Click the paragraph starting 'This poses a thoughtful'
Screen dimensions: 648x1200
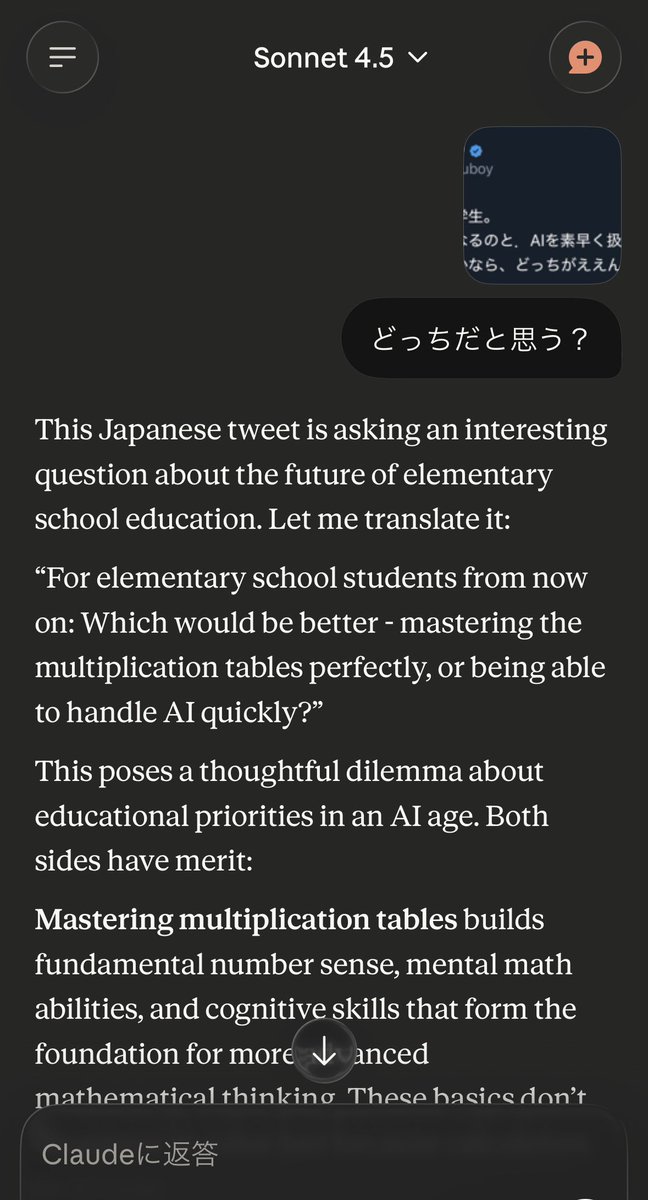pos(291,815)
